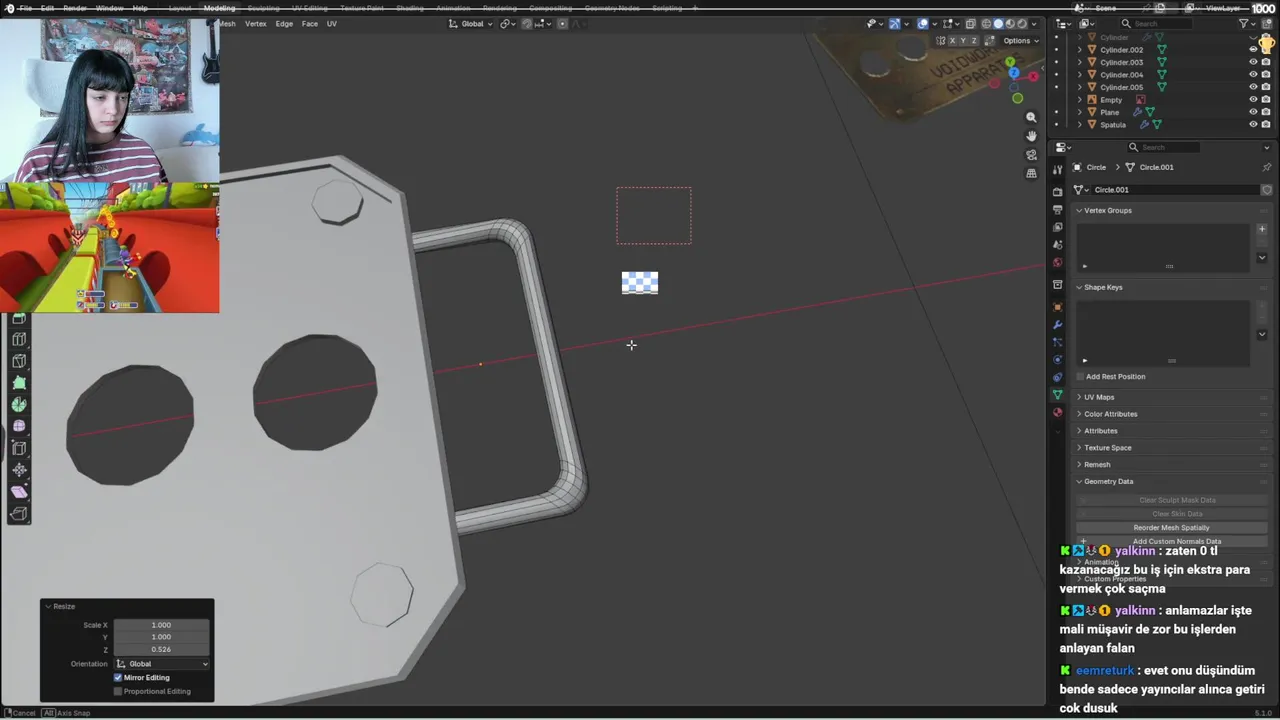Open the Object properties tab

pos(1057,306)
